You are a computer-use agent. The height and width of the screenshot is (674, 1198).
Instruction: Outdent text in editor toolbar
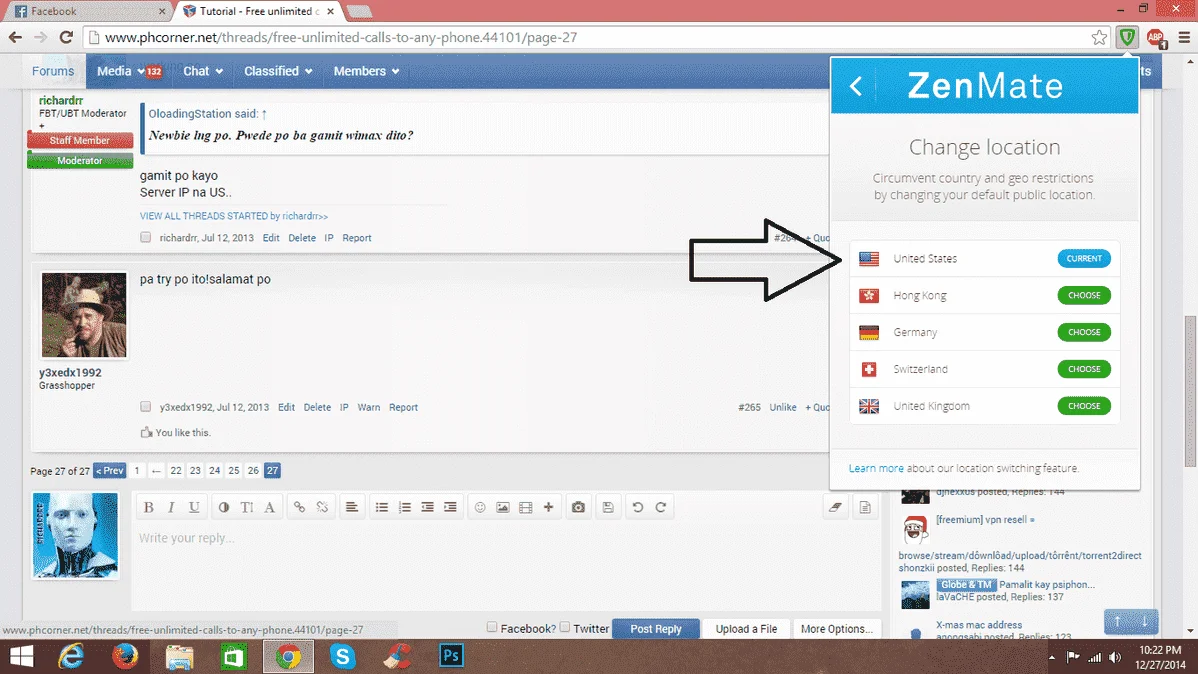pos(427,507)
